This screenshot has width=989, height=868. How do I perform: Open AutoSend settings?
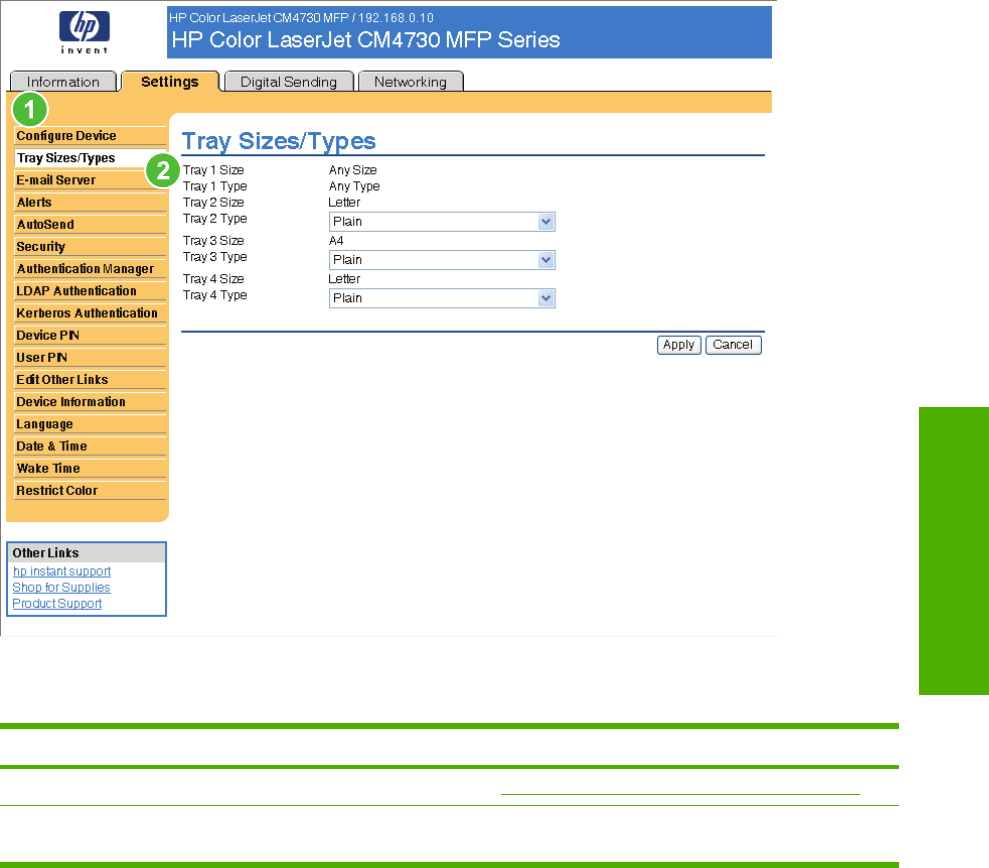pos(90,224)
